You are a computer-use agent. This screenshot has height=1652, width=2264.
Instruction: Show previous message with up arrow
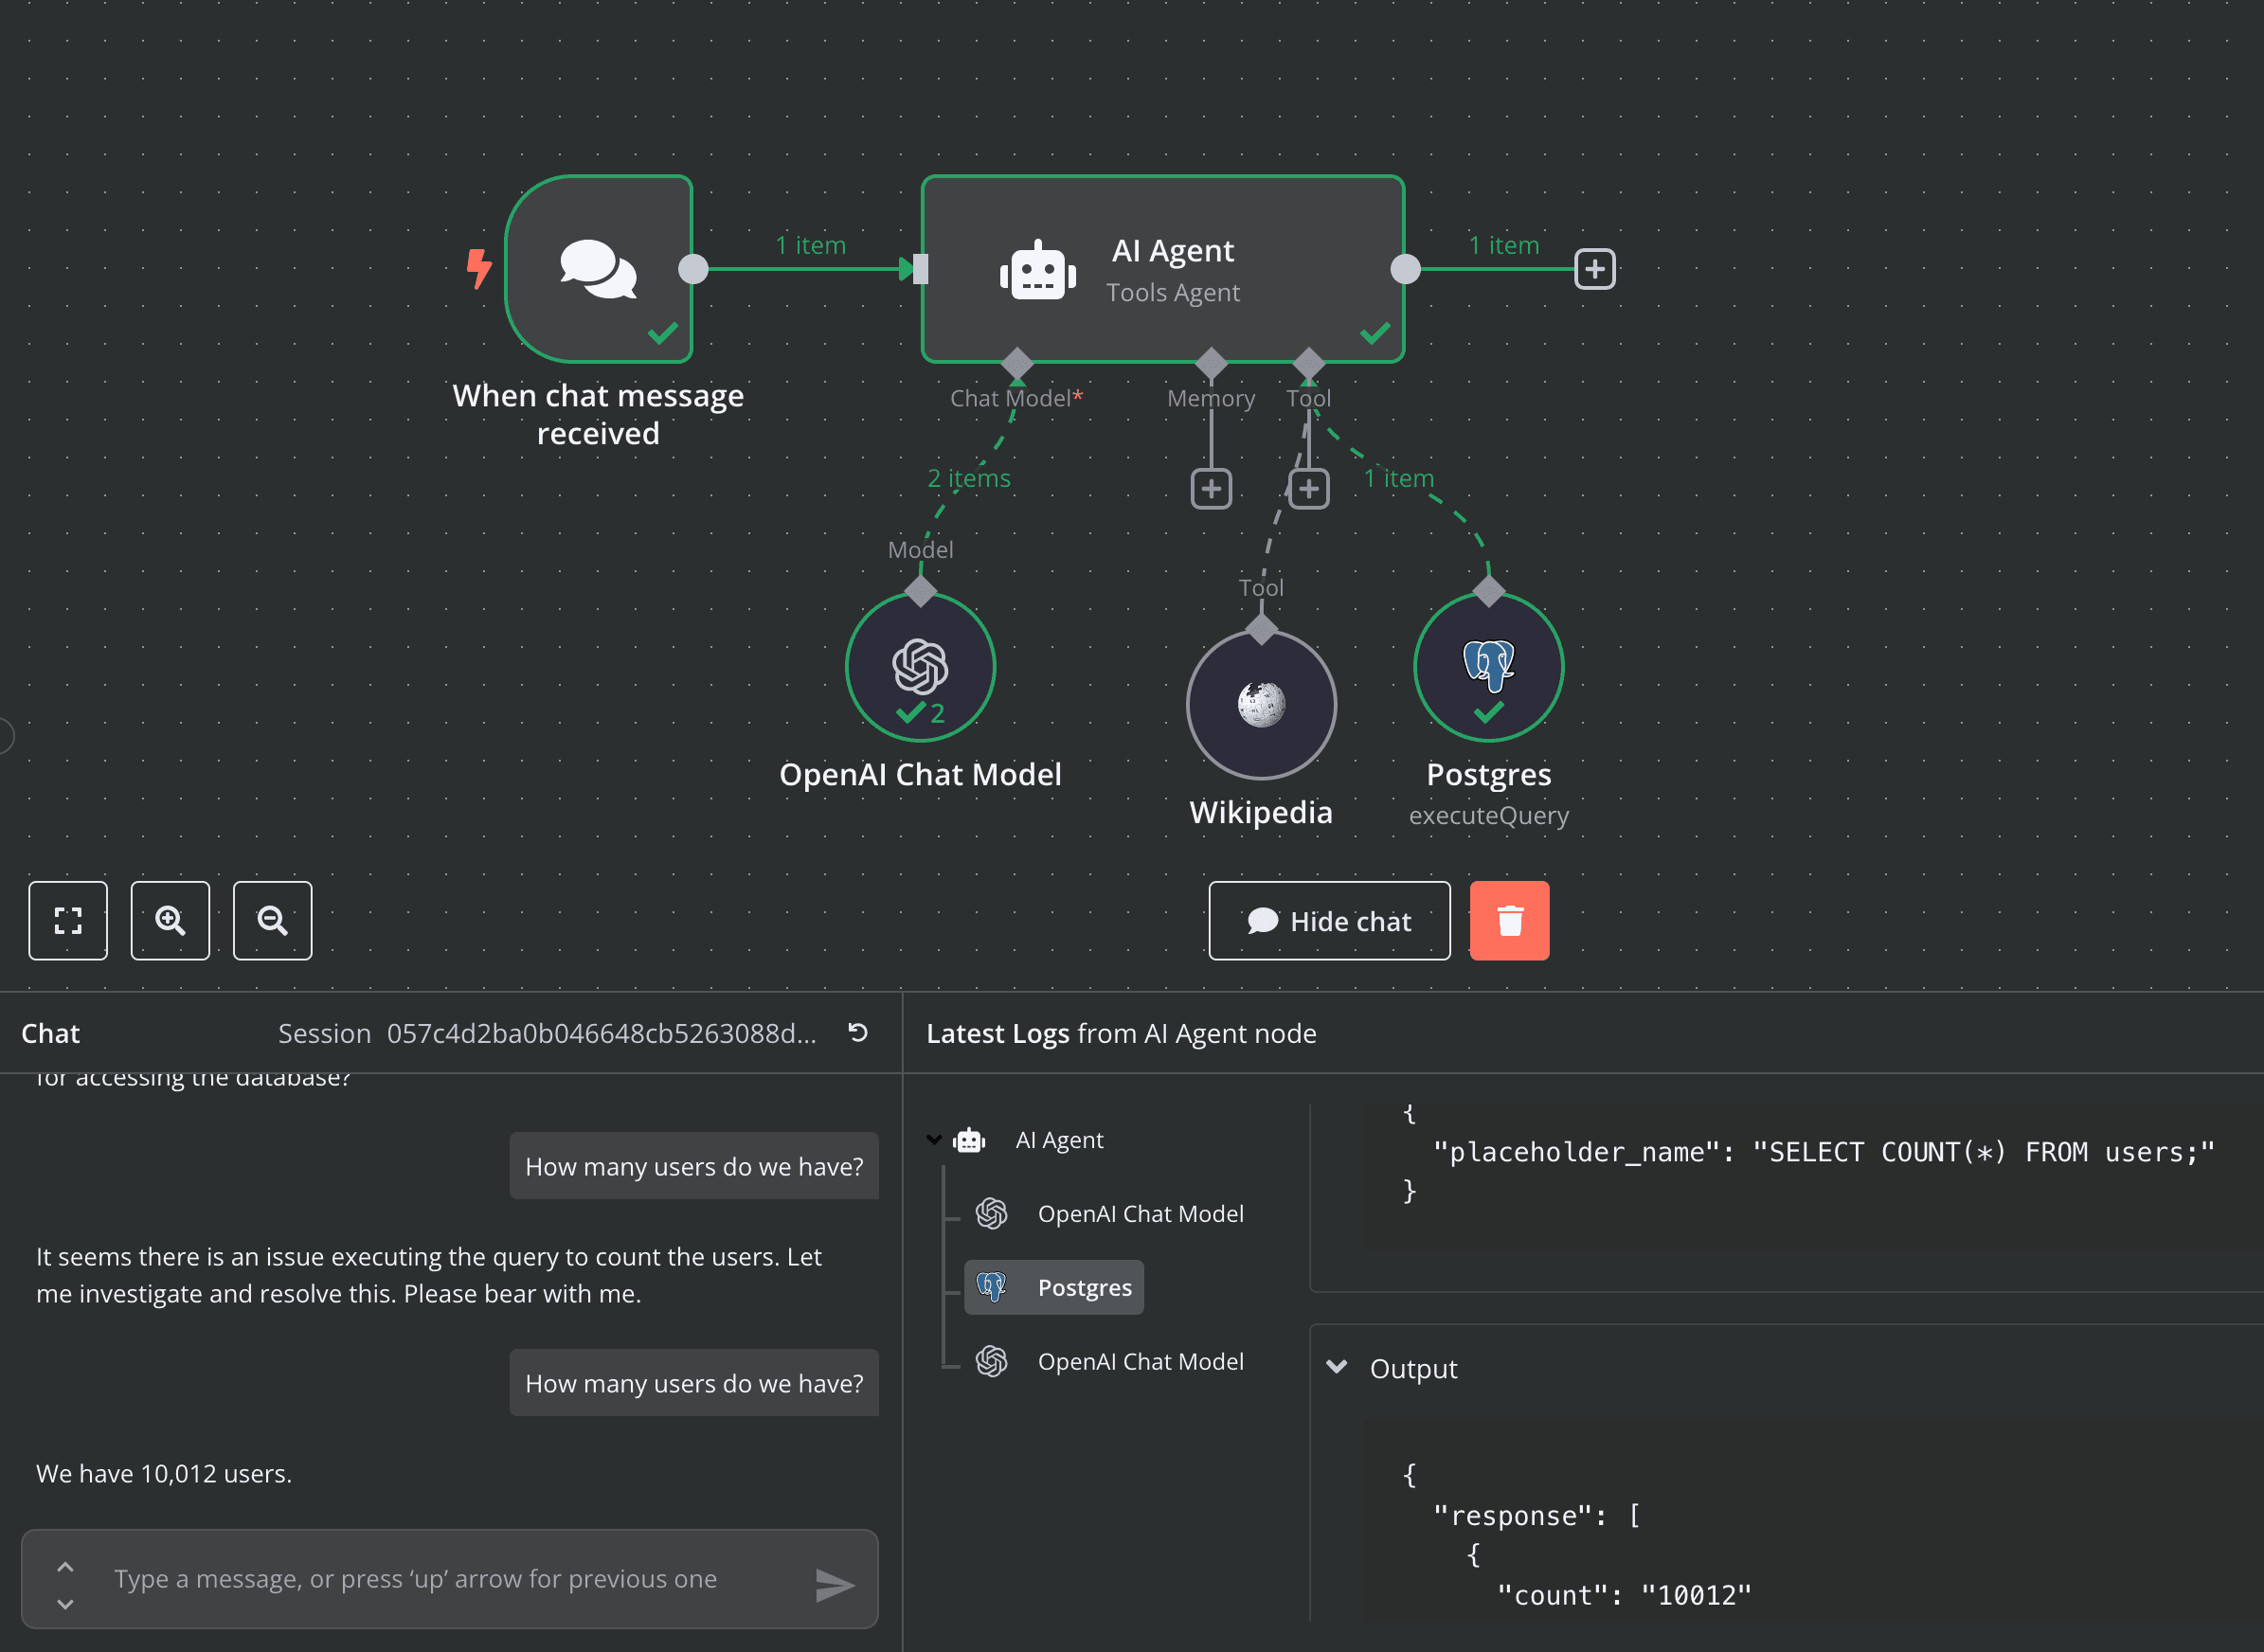tap(65, 1566)
